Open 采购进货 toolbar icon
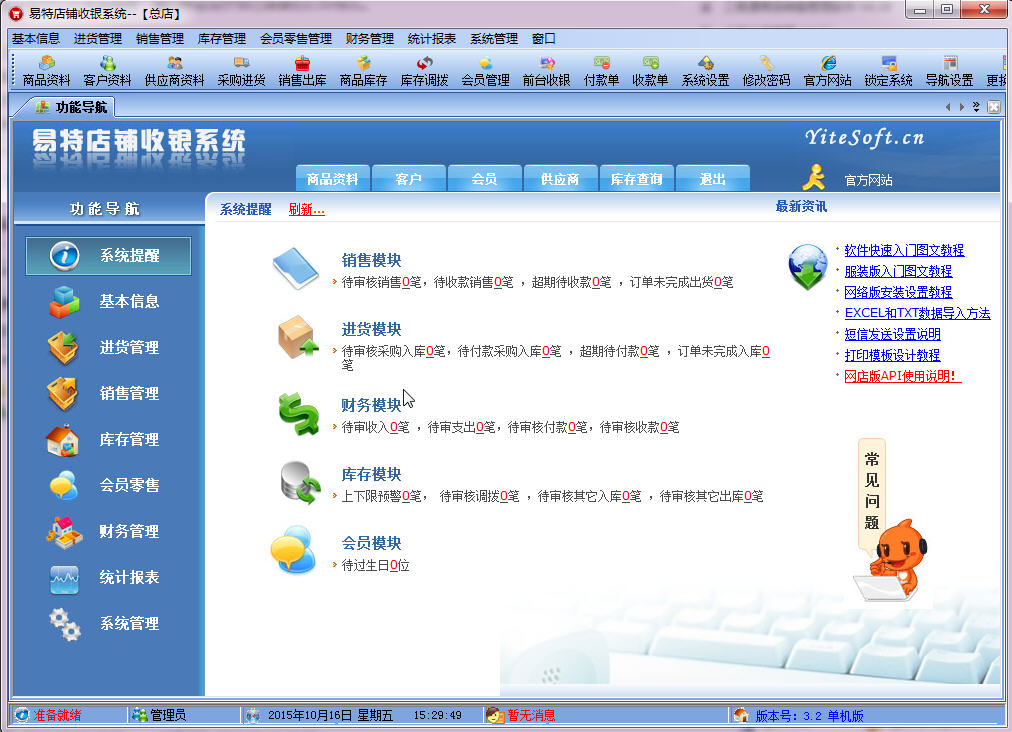The height and width of the screenshot is (732, 1012). (x=241, y=71)
